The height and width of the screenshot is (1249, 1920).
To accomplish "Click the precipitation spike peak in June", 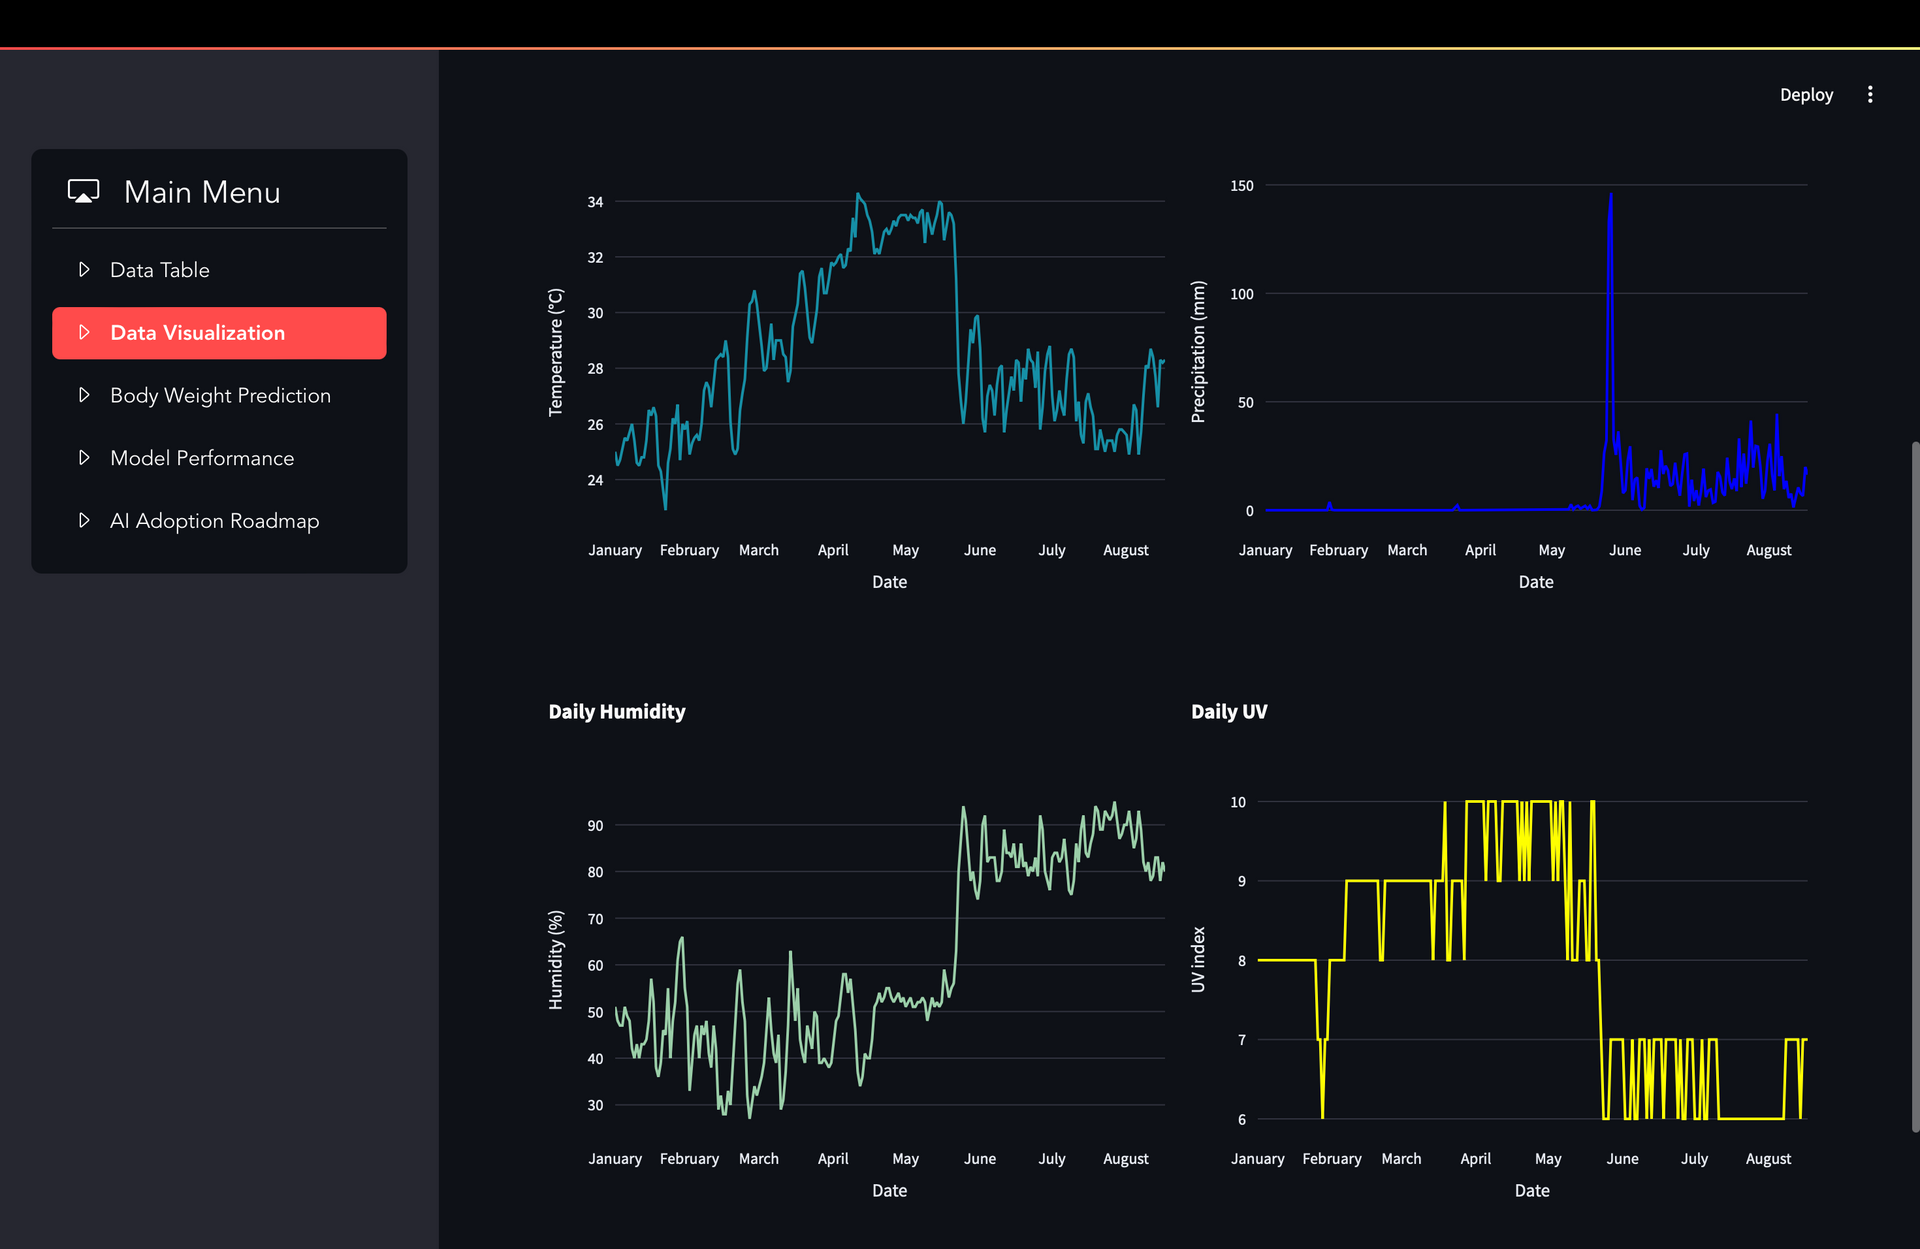I will point(1610,196).
